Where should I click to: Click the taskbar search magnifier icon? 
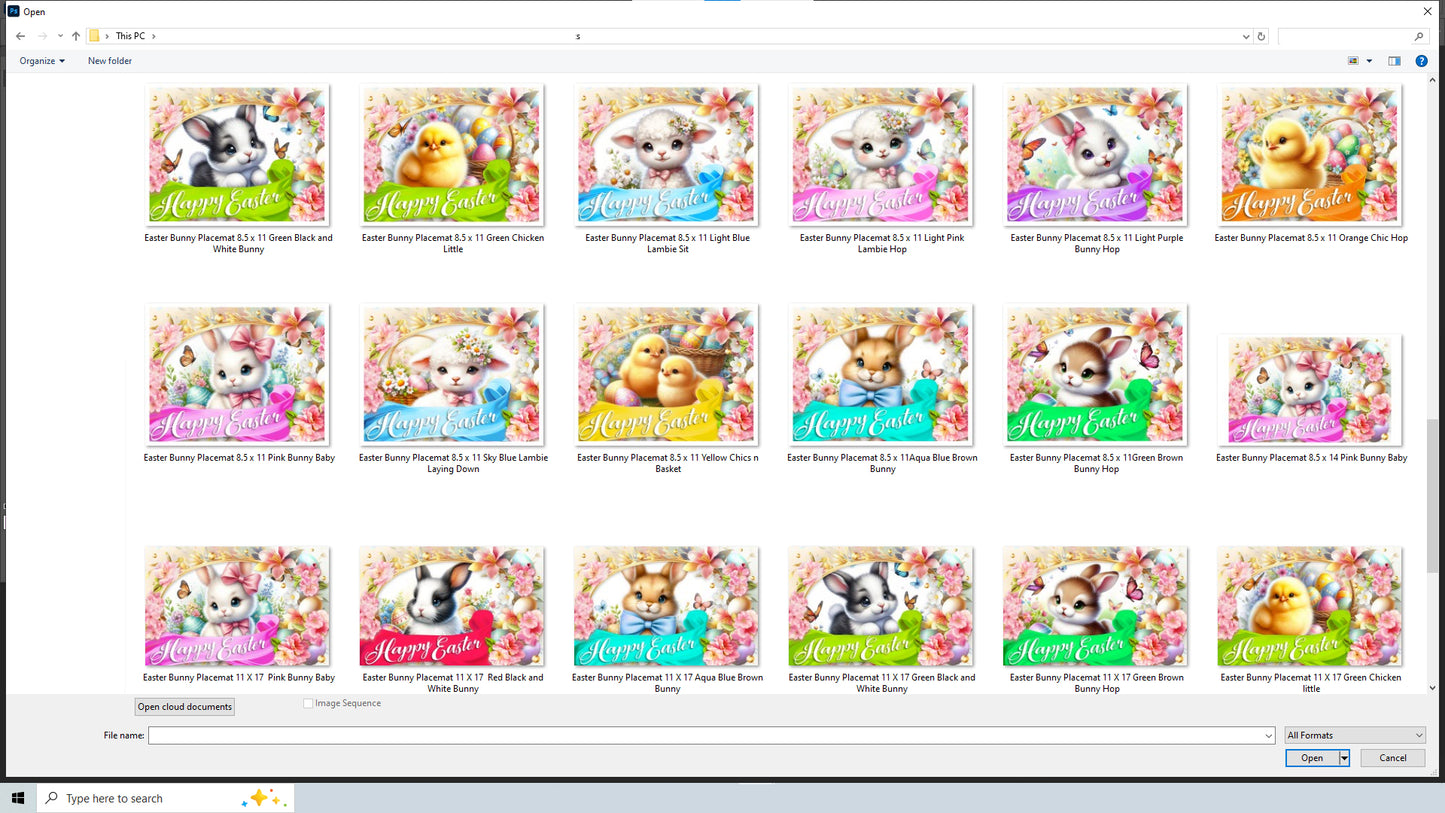[x=52, y=798]
